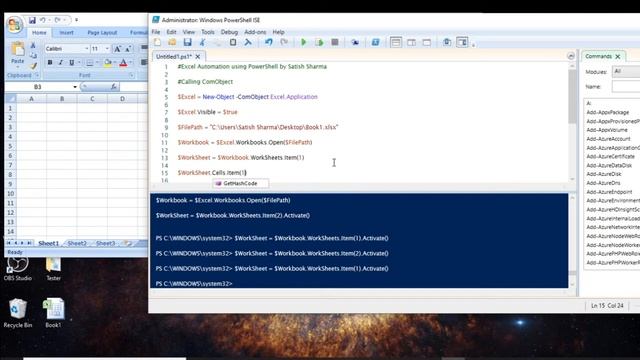Open the Debug menu in PowerShell ISE
Viewport: 640px width, 360px height.
[x=229, y=32]
